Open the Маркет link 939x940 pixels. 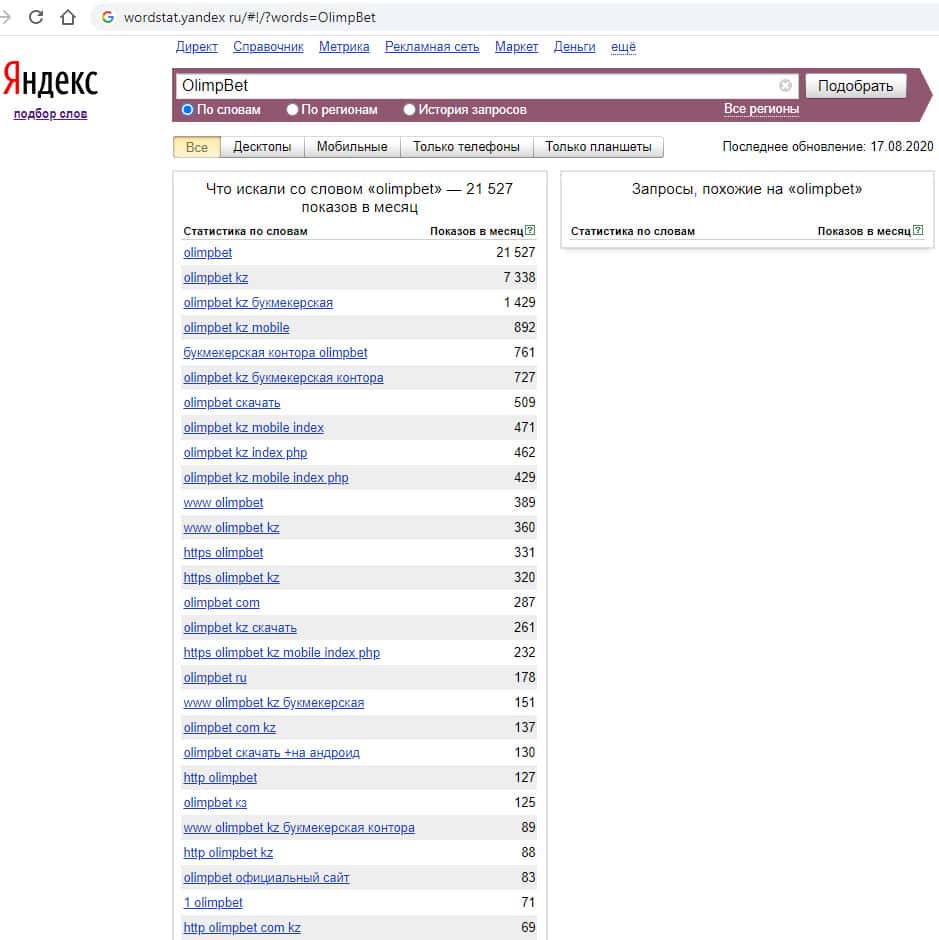pos(516,47)
